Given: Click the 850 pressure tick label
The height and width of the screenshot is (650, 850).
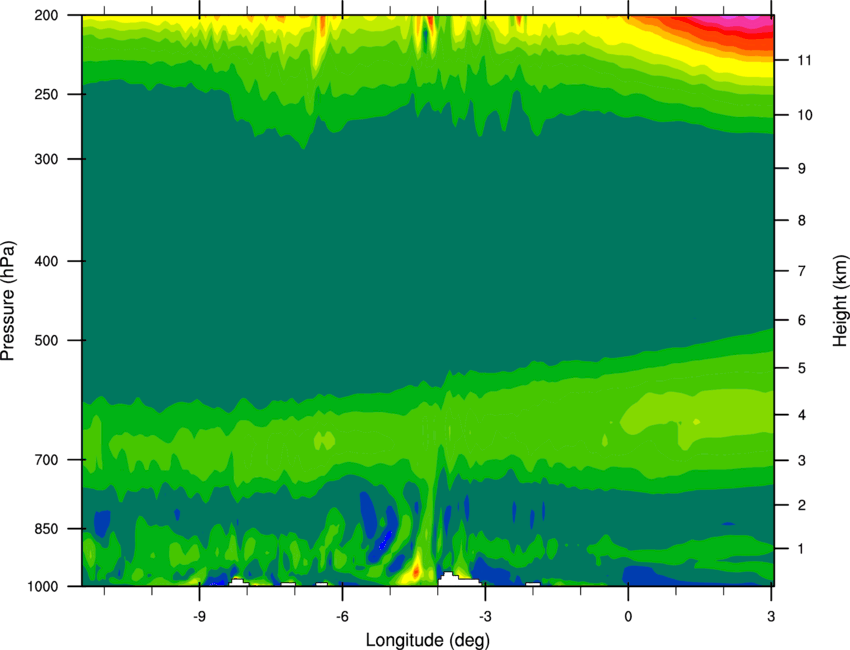Looking at the screenshot, I should [47, 529].
